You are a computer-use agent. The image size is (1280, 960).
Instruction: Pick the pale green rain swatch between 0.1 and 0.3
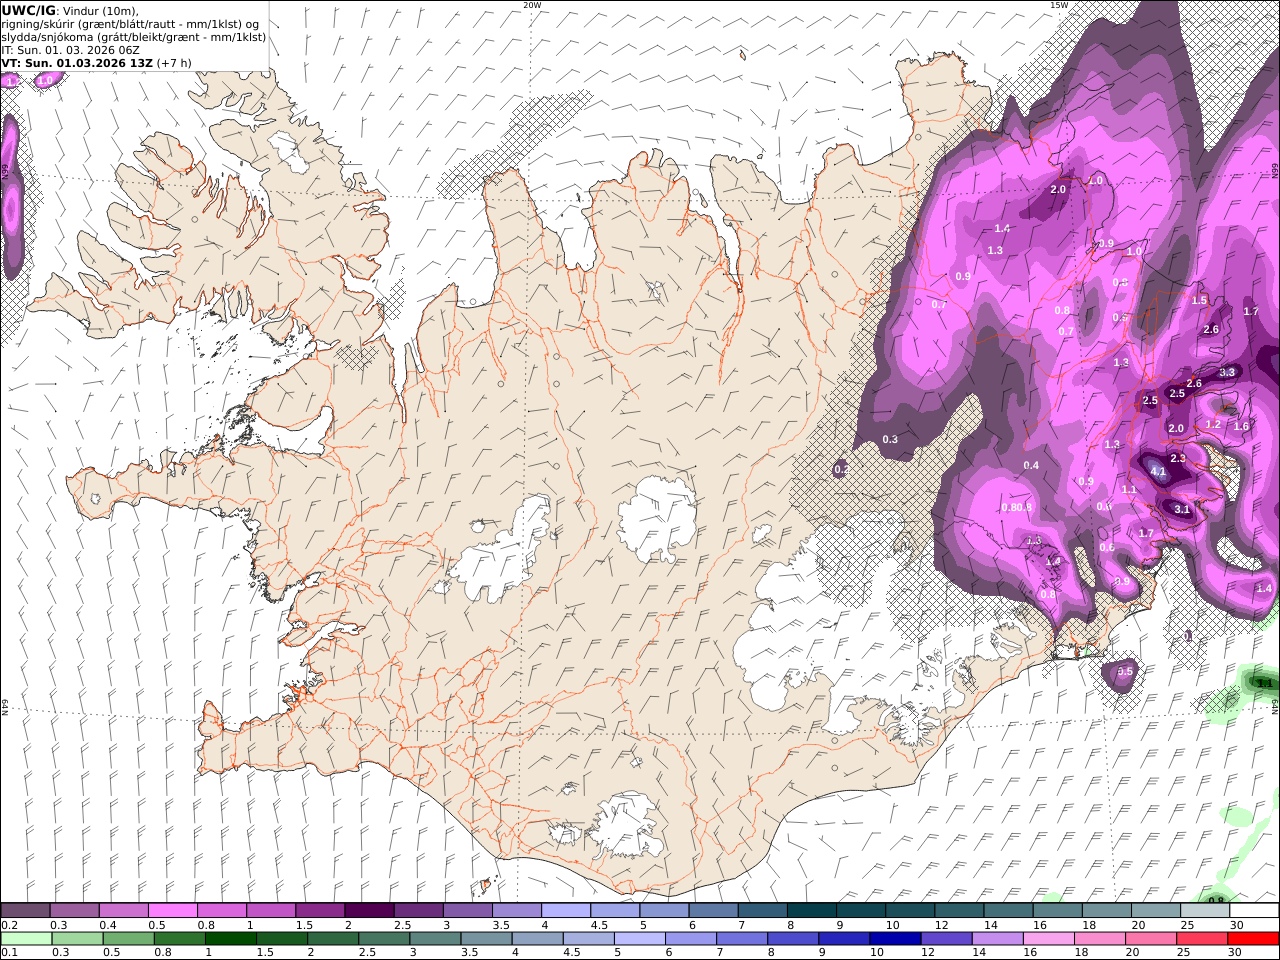[x=27, y=939]
